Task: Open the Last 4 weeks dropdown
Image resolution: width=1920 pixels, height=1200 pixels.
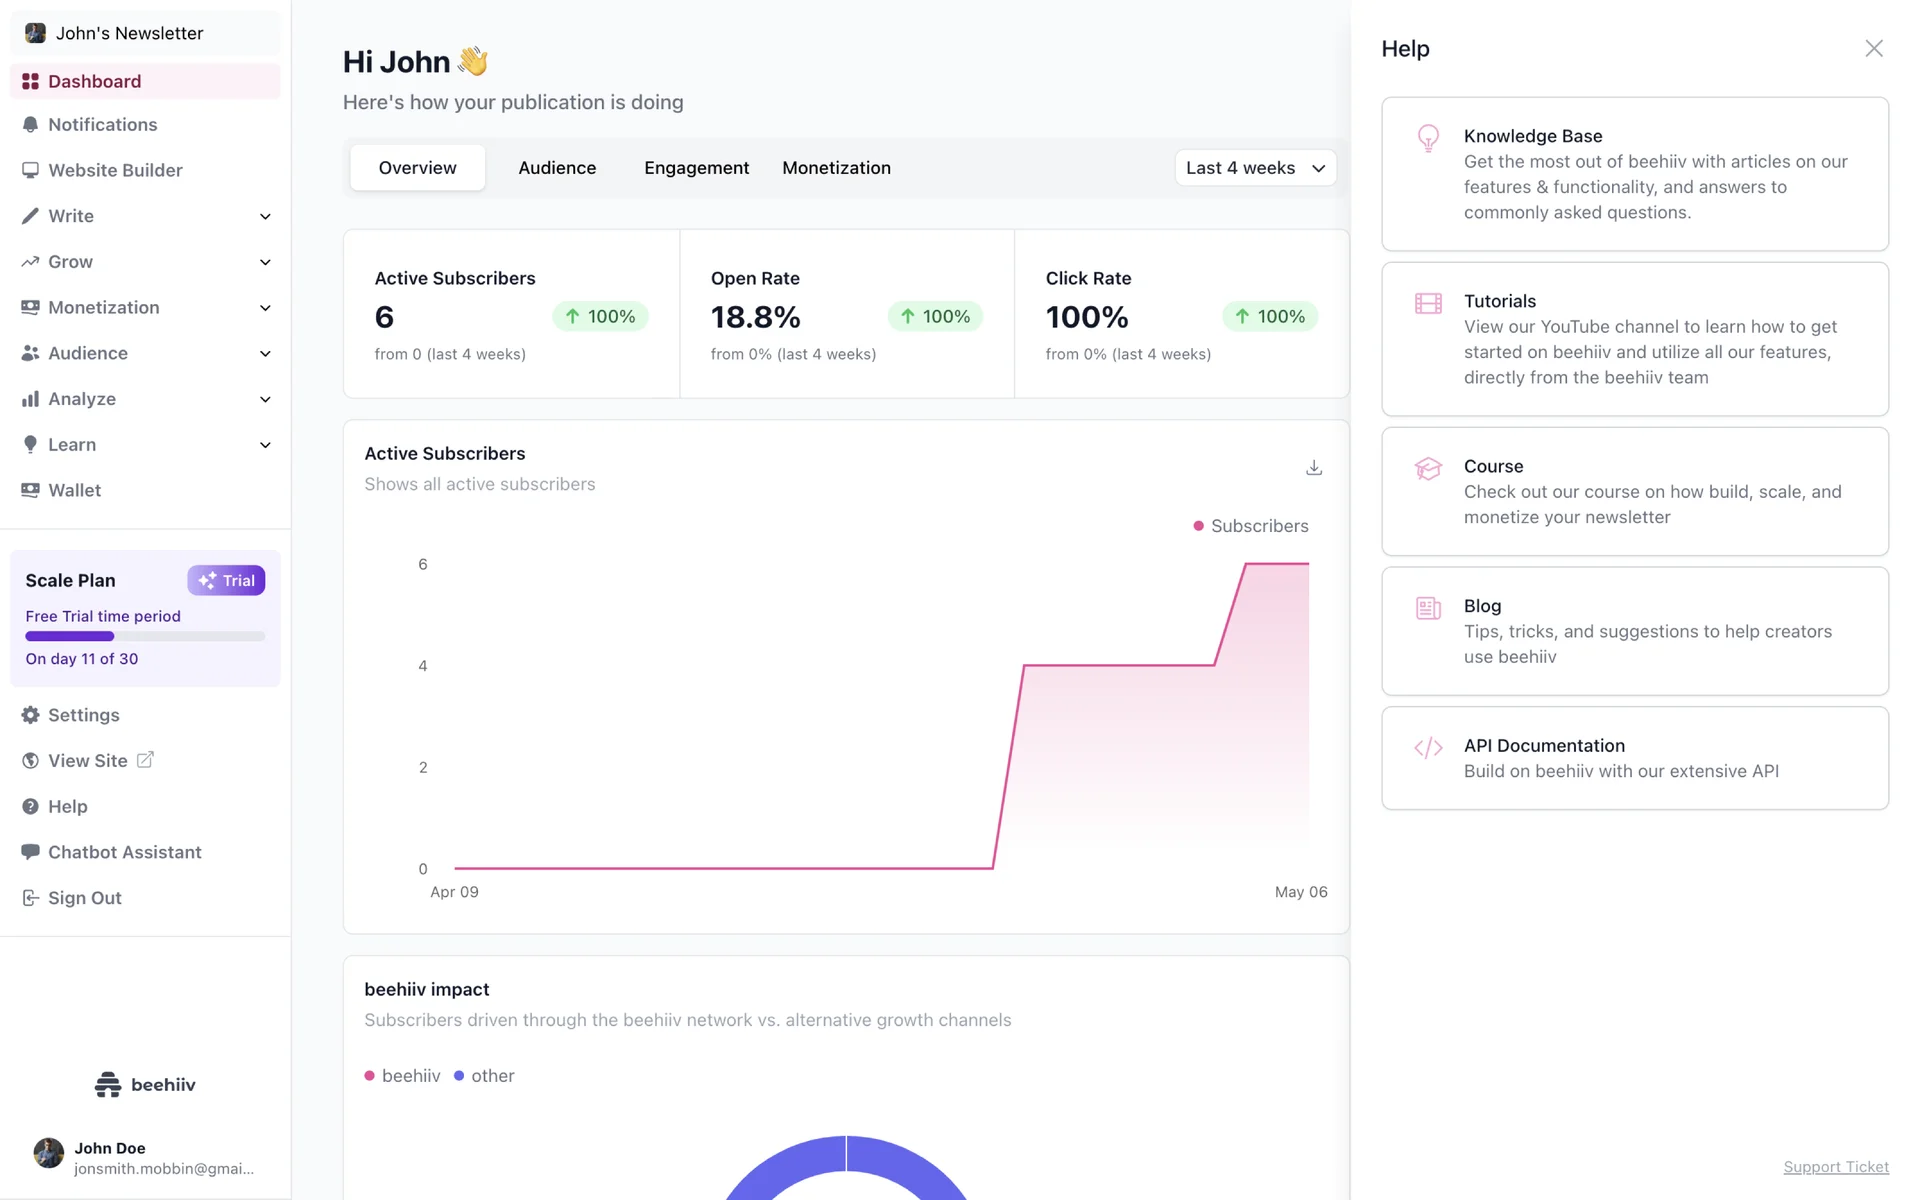Action: (x=1255, y=168)
